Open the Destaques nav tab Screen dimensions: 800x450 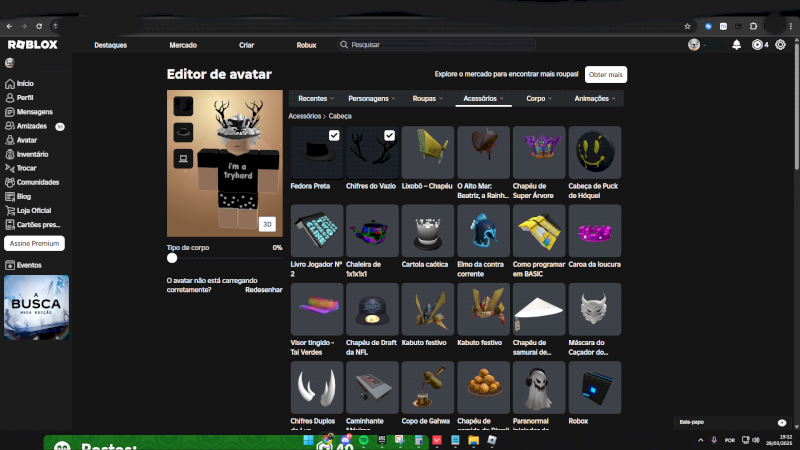pos(110,45)
